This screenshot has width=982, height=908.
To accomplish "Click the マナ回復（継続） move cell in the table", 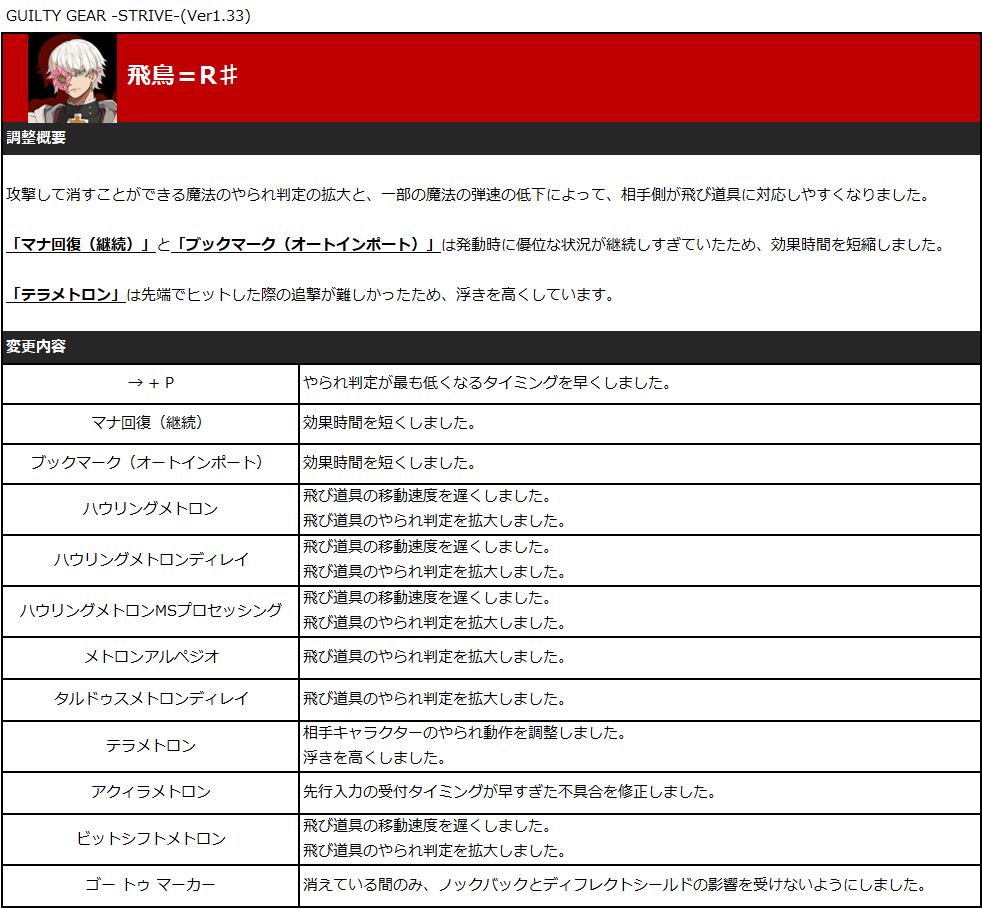I will [x=151, y=423].
